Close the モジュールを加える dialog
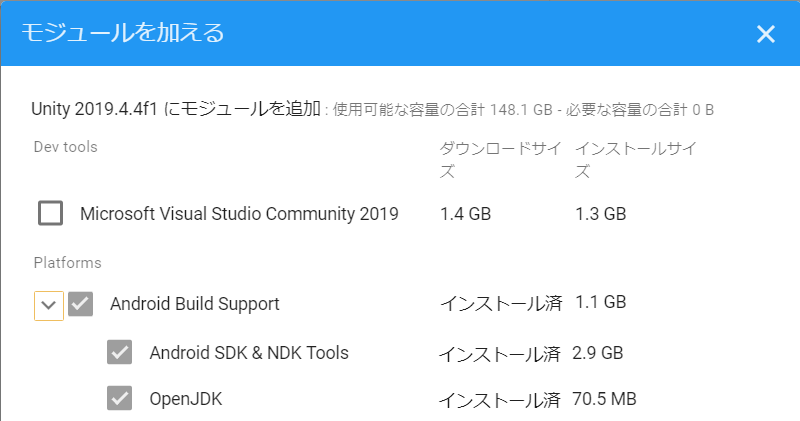800x421 pixels. (x=765, y=34)
